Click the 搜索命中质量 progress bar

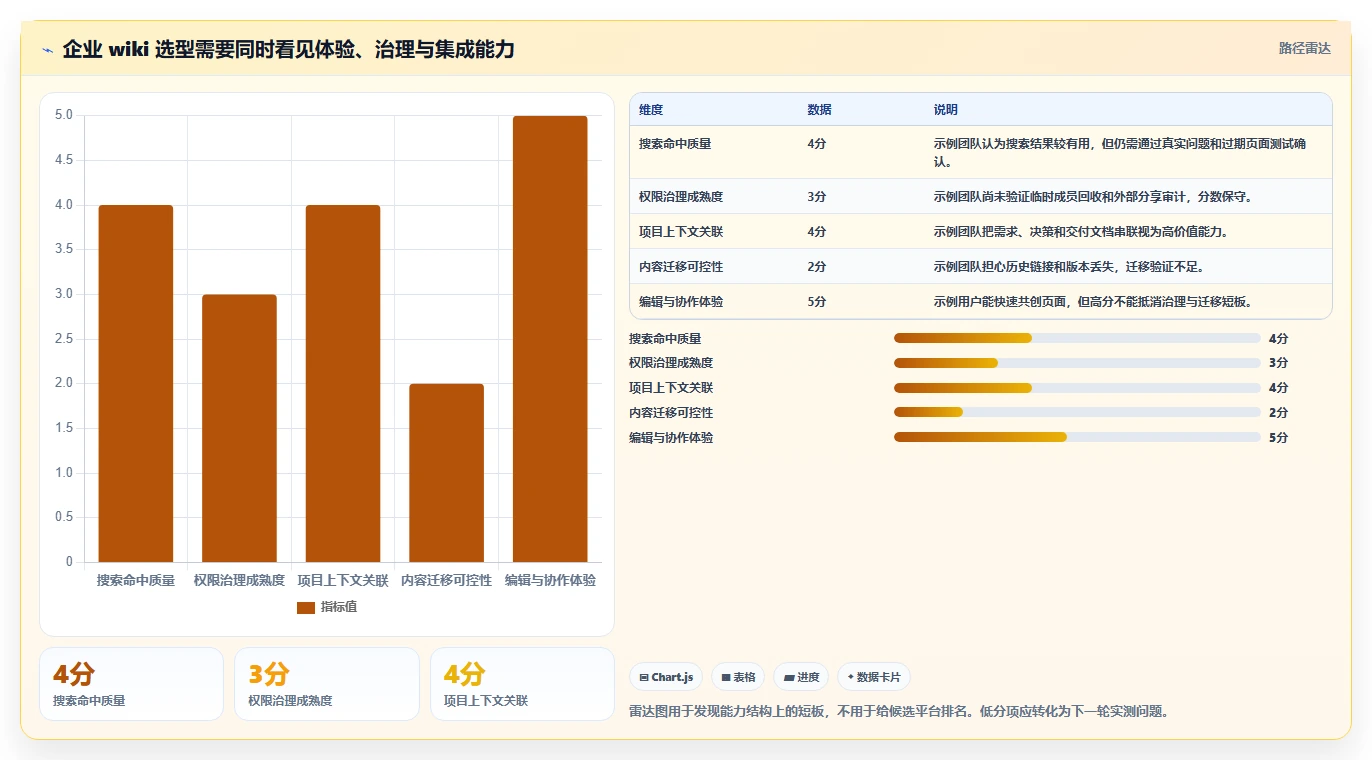tap(1077, 338)
